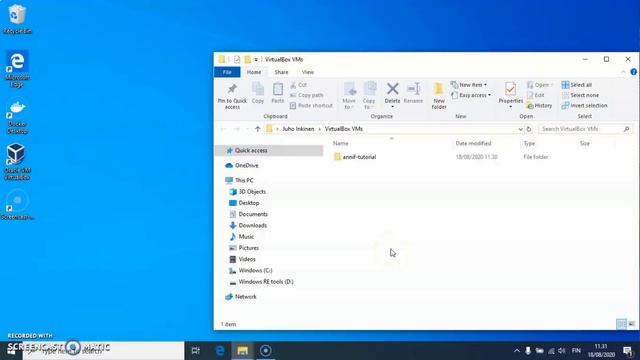Go up one folder level arrow
640x360 pixels.
[258, 129]
